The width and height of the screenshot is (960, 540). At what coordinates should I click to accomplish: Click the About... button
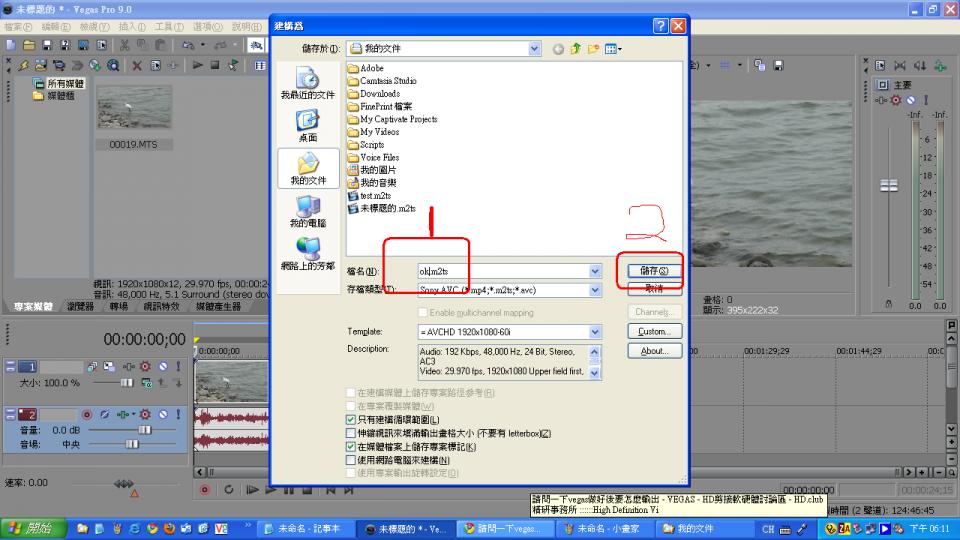point(654,351)
